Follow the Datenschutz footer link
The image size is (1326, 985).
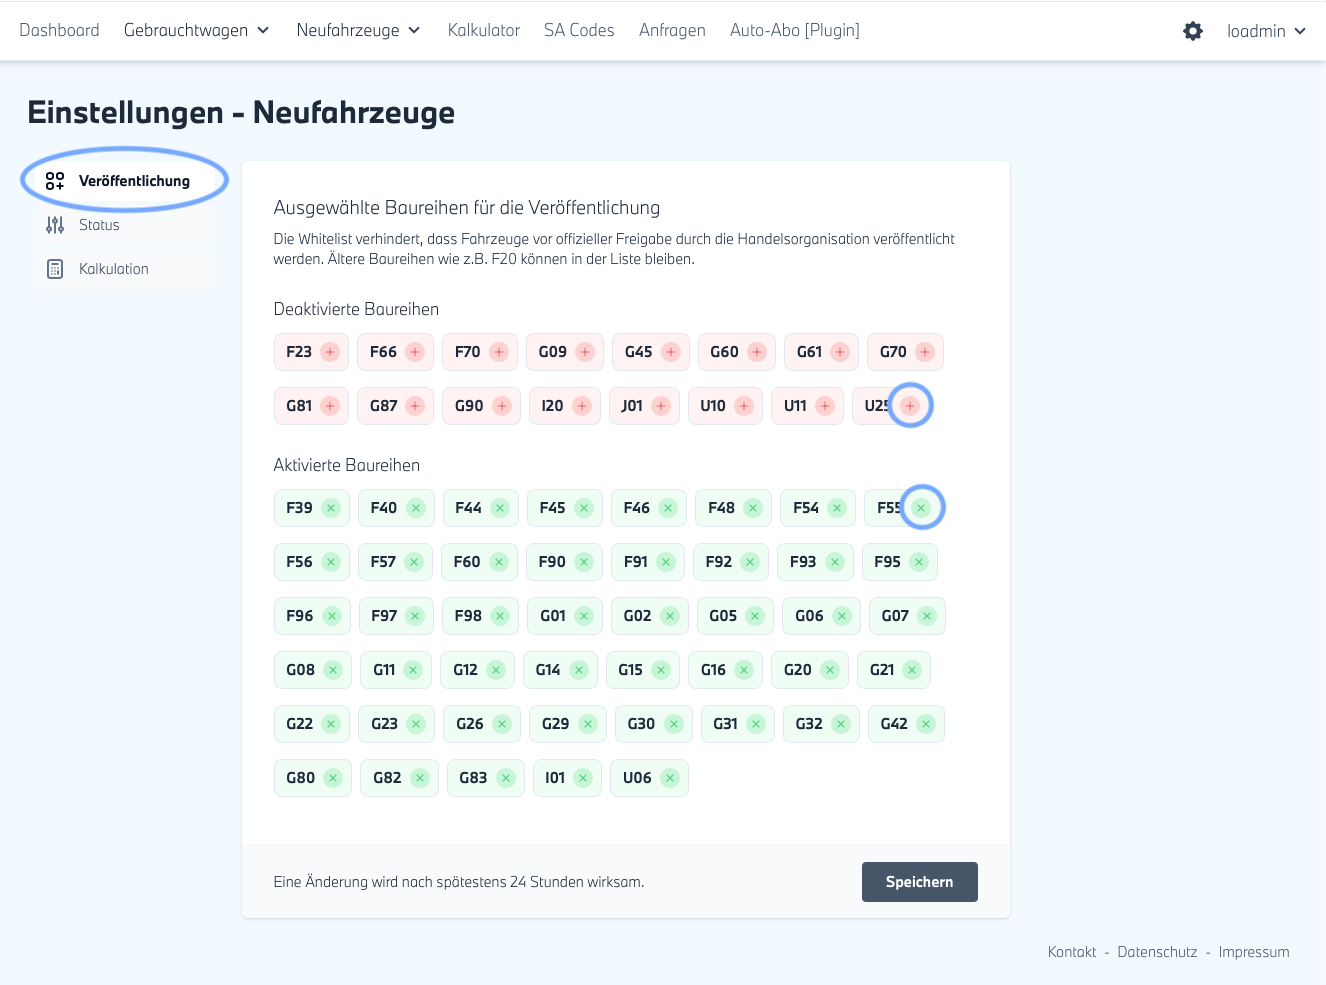click(1157, 952)
